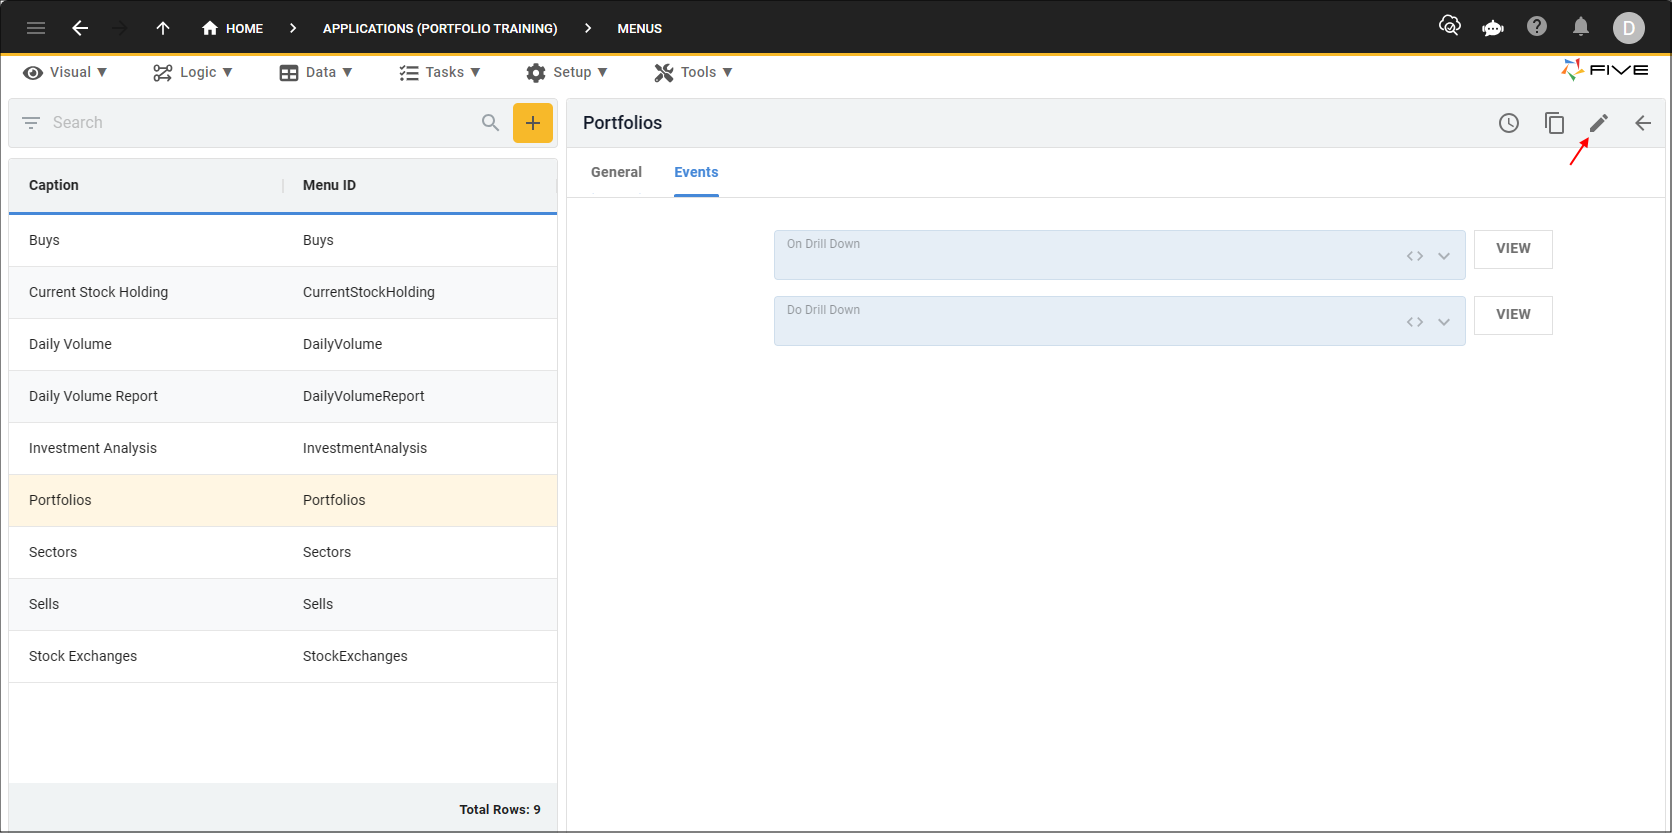Select the Buys caption row

[x=283, y=240]
